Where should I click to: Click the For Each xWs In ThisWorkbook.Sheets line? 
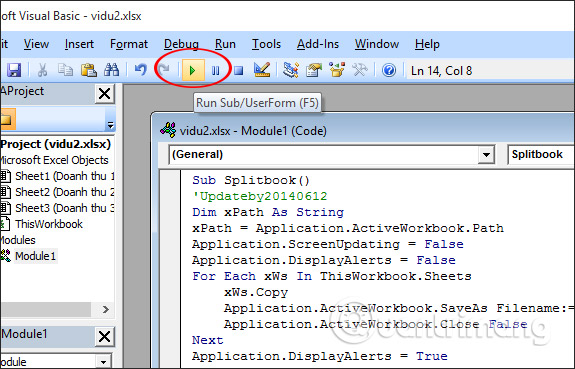coord(332,276)
